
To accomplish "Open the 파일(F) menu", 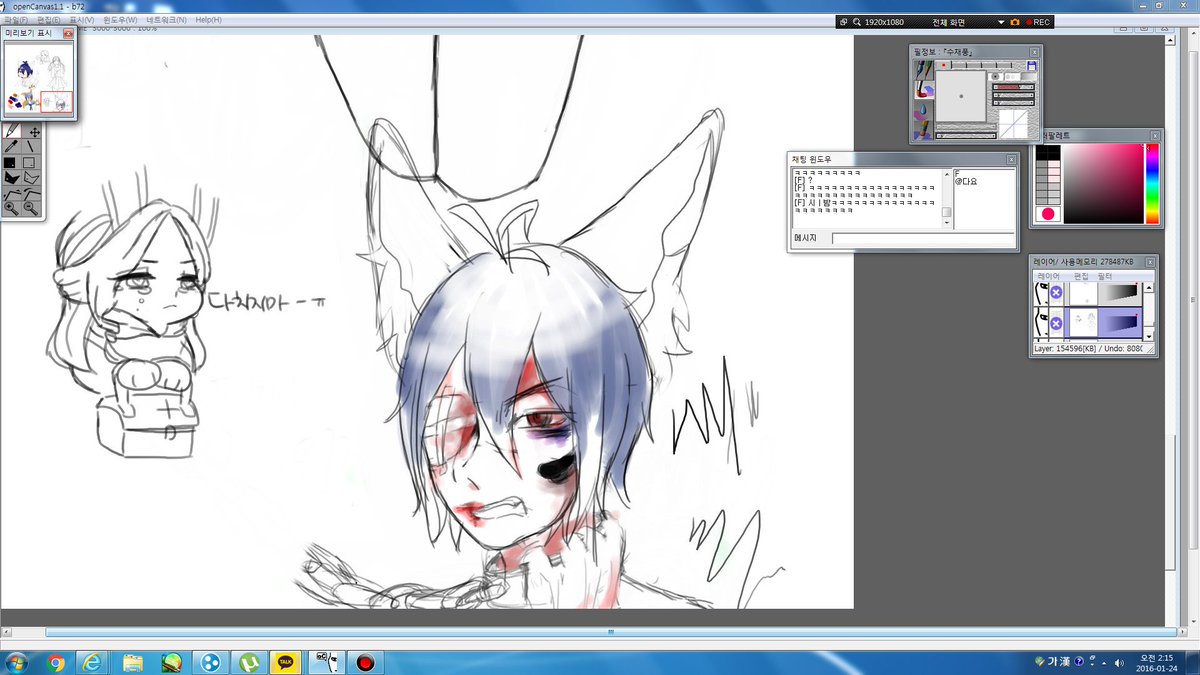I will click(x=15, y=20).
